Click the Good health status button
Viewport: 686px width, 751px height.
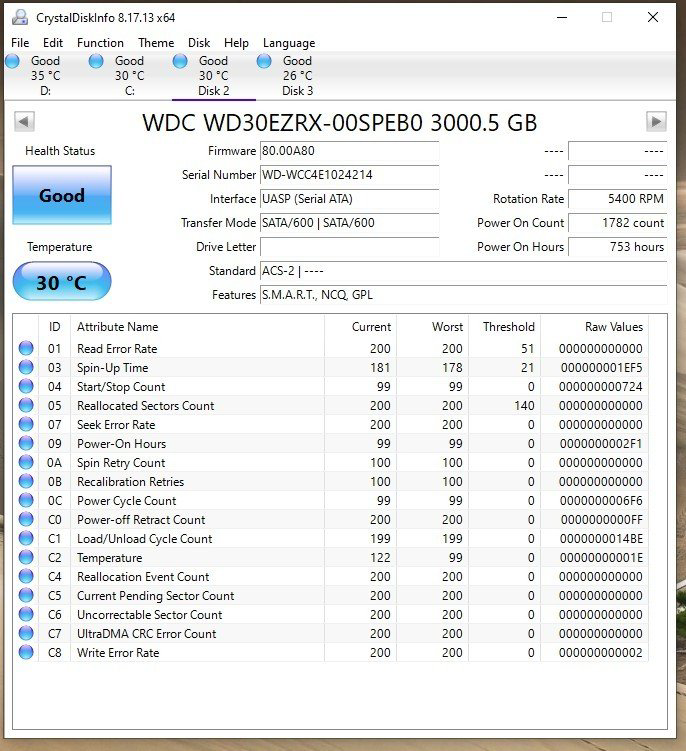coord(62,195)
